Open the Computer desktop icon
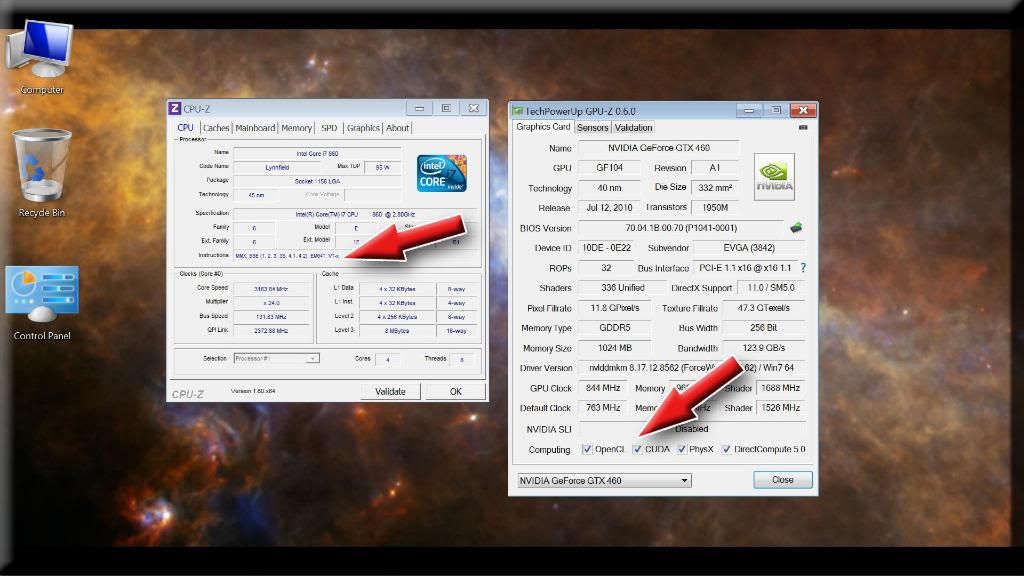Screen dimensions: 1024x576 40,57
